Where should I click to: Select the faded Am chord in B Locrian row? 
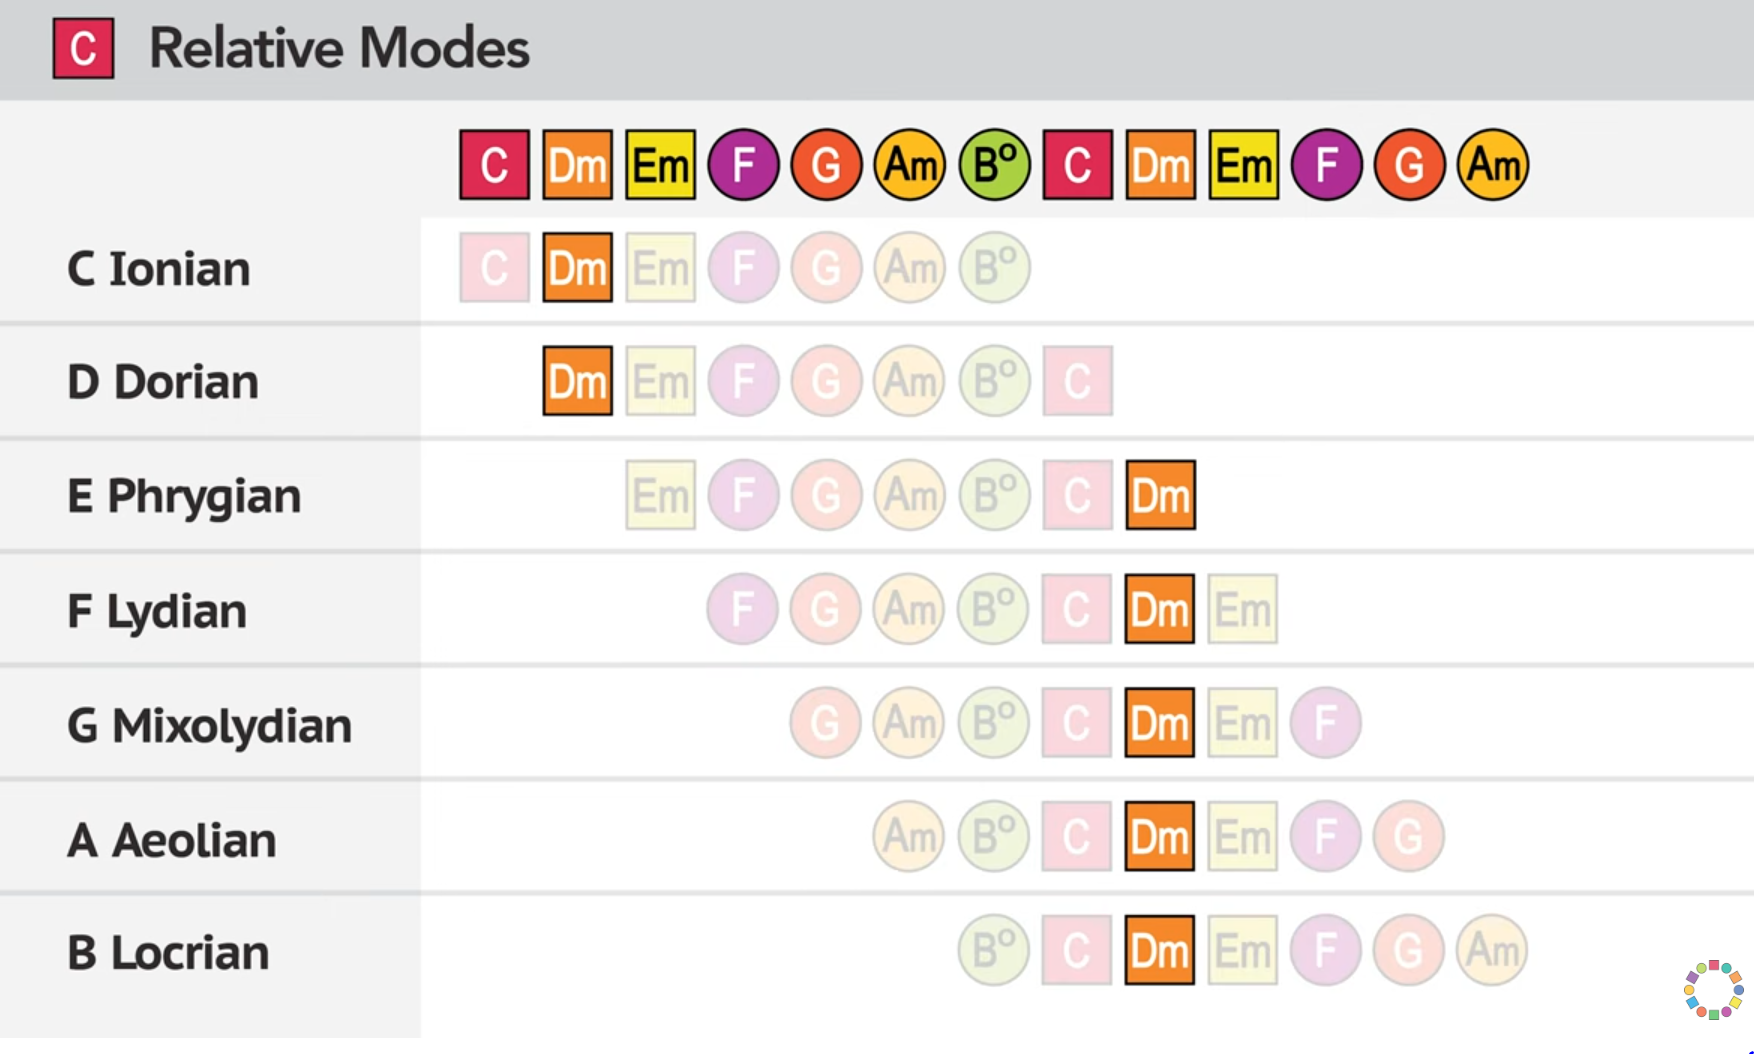(x=1491, y=950)
